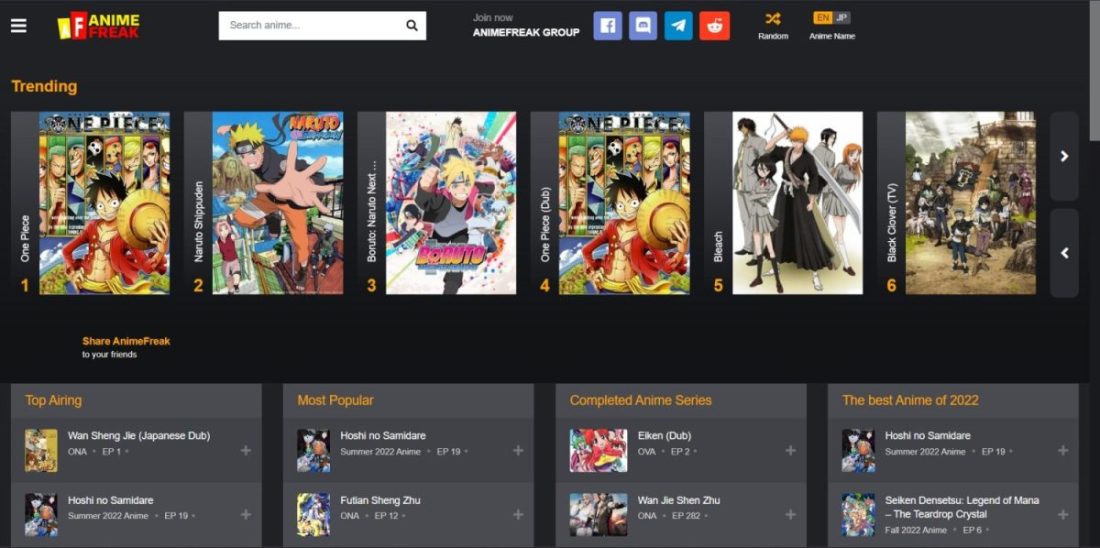Open the Most Popular section heading
The height and width of the screenshot is (548, 1100).
(x=335, y=401)
